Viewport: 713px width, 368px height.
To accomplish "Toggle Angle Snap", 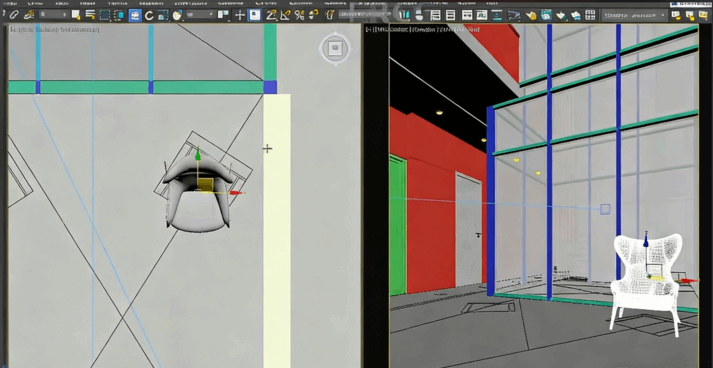I will (x=285, y=15).
